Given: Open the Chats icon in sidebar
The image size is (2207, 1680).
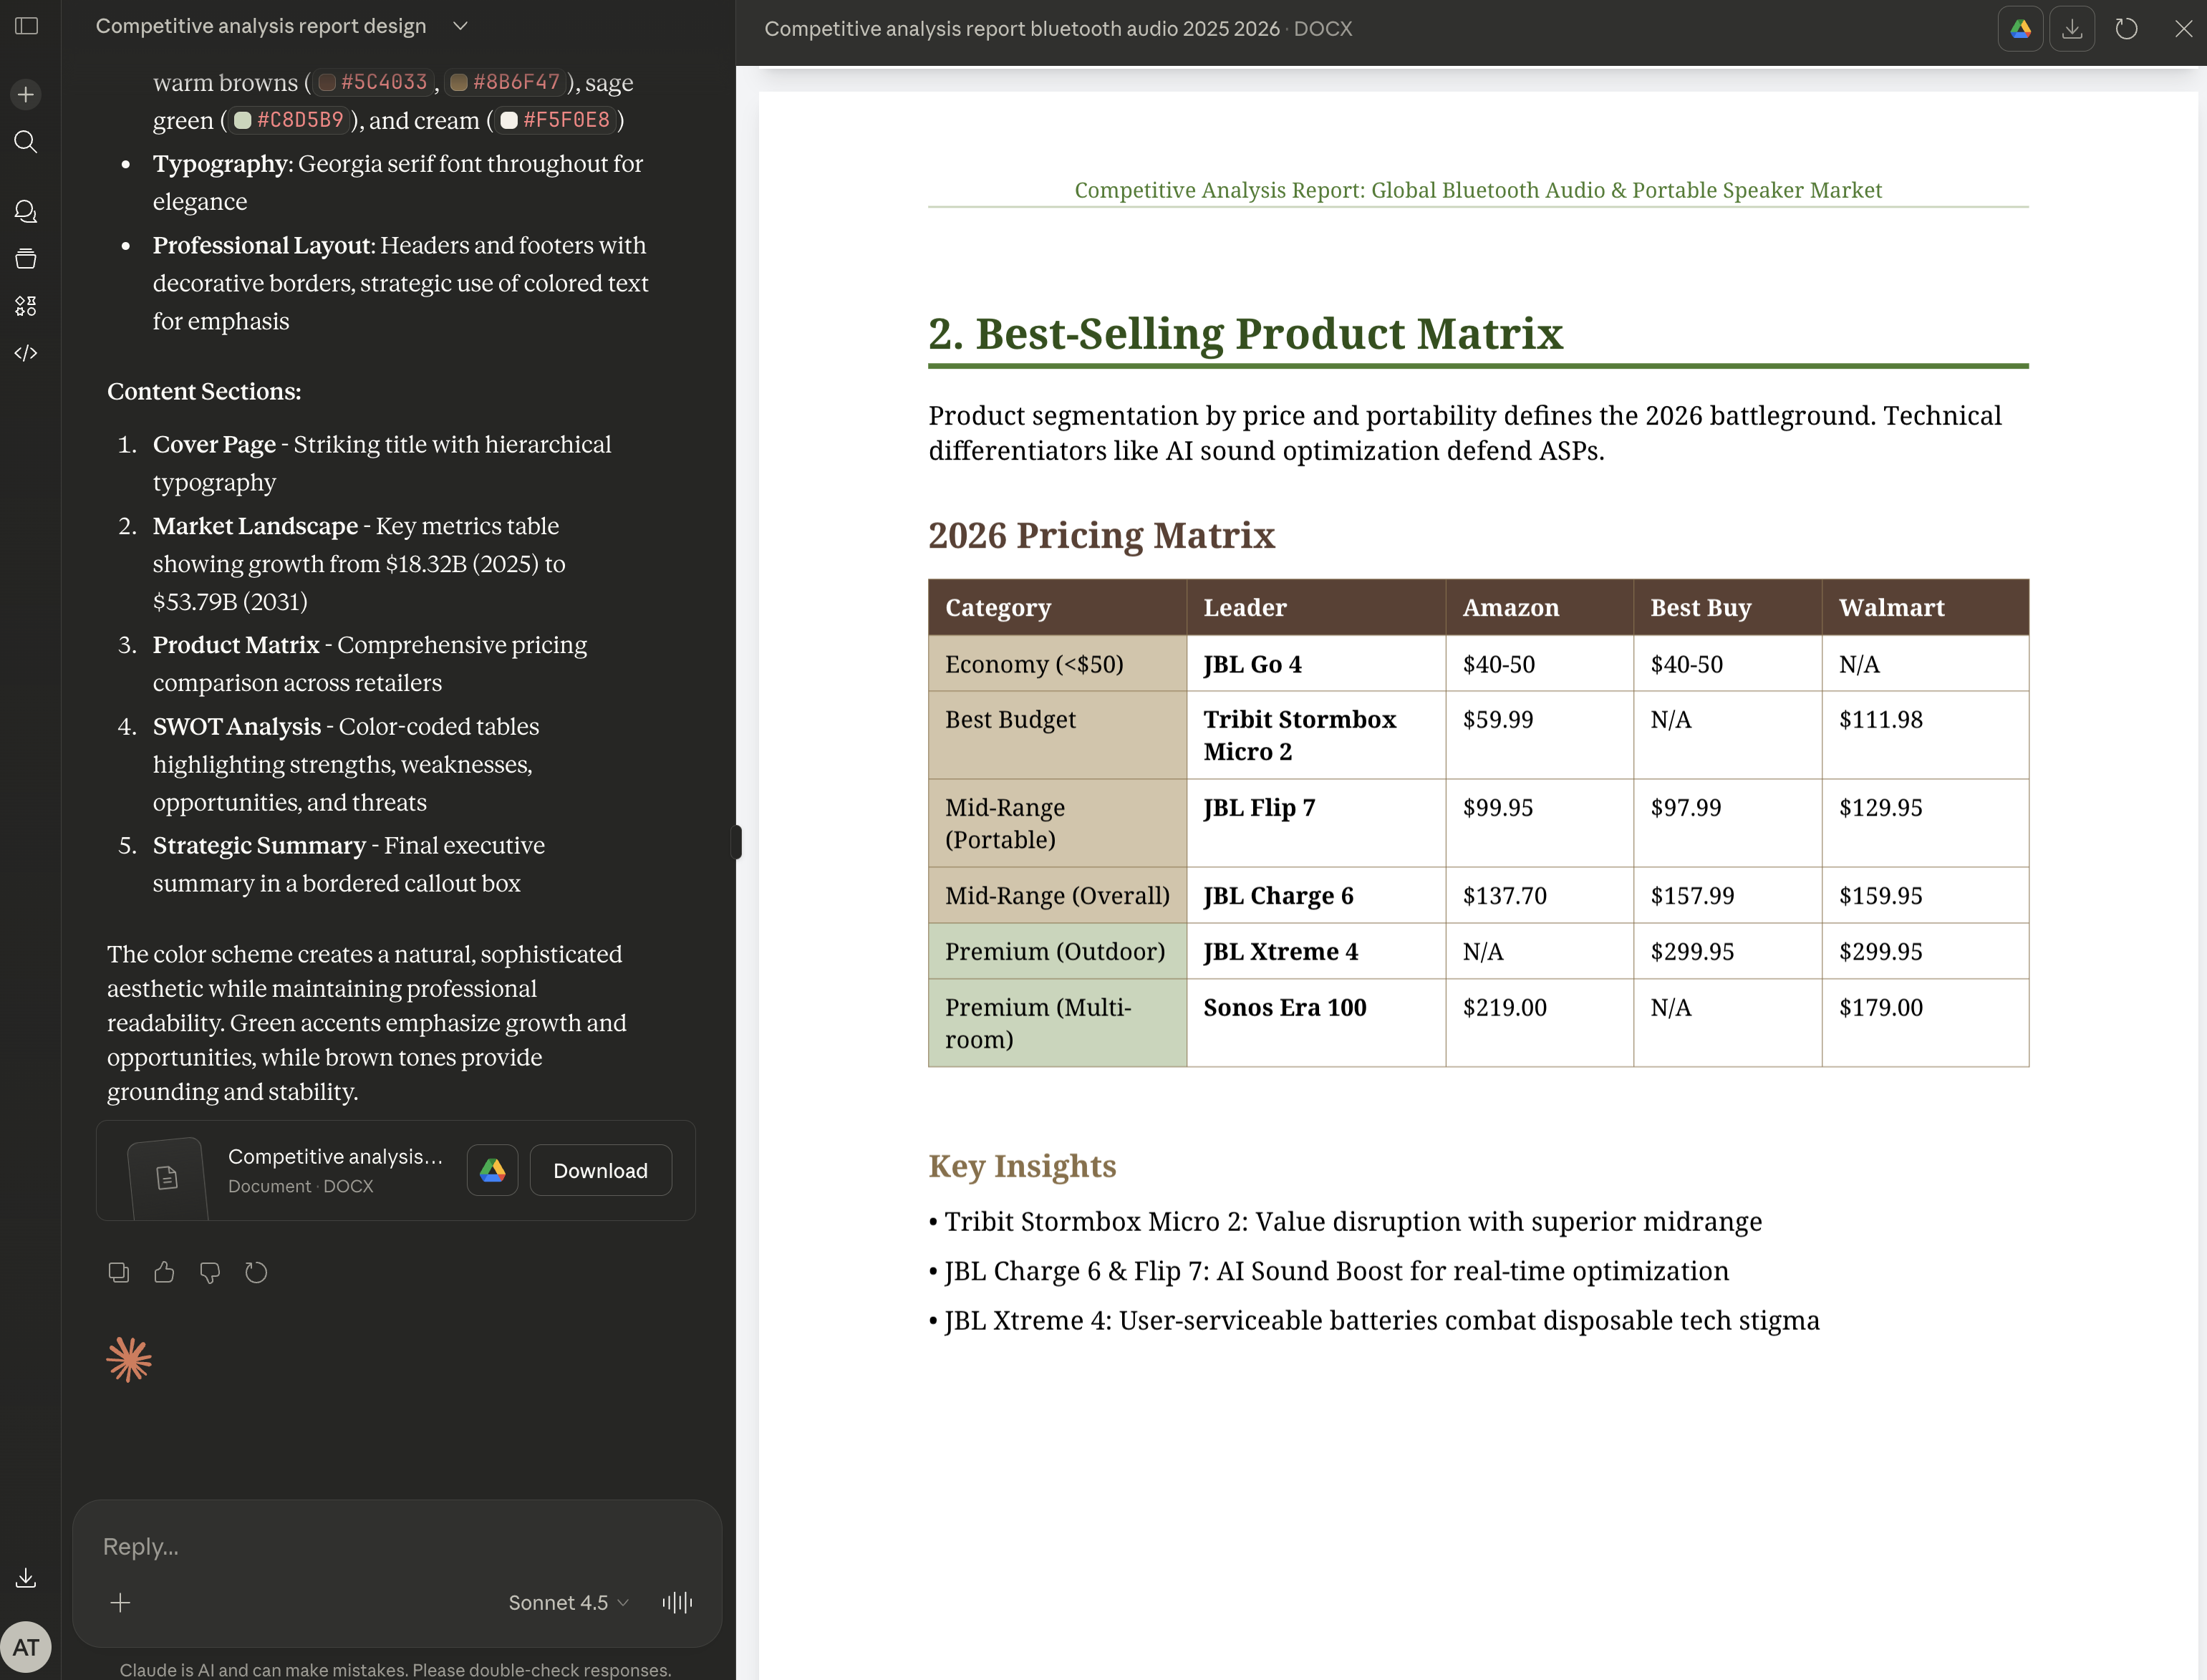Looking at the screenshot, I should coord(26,211).
